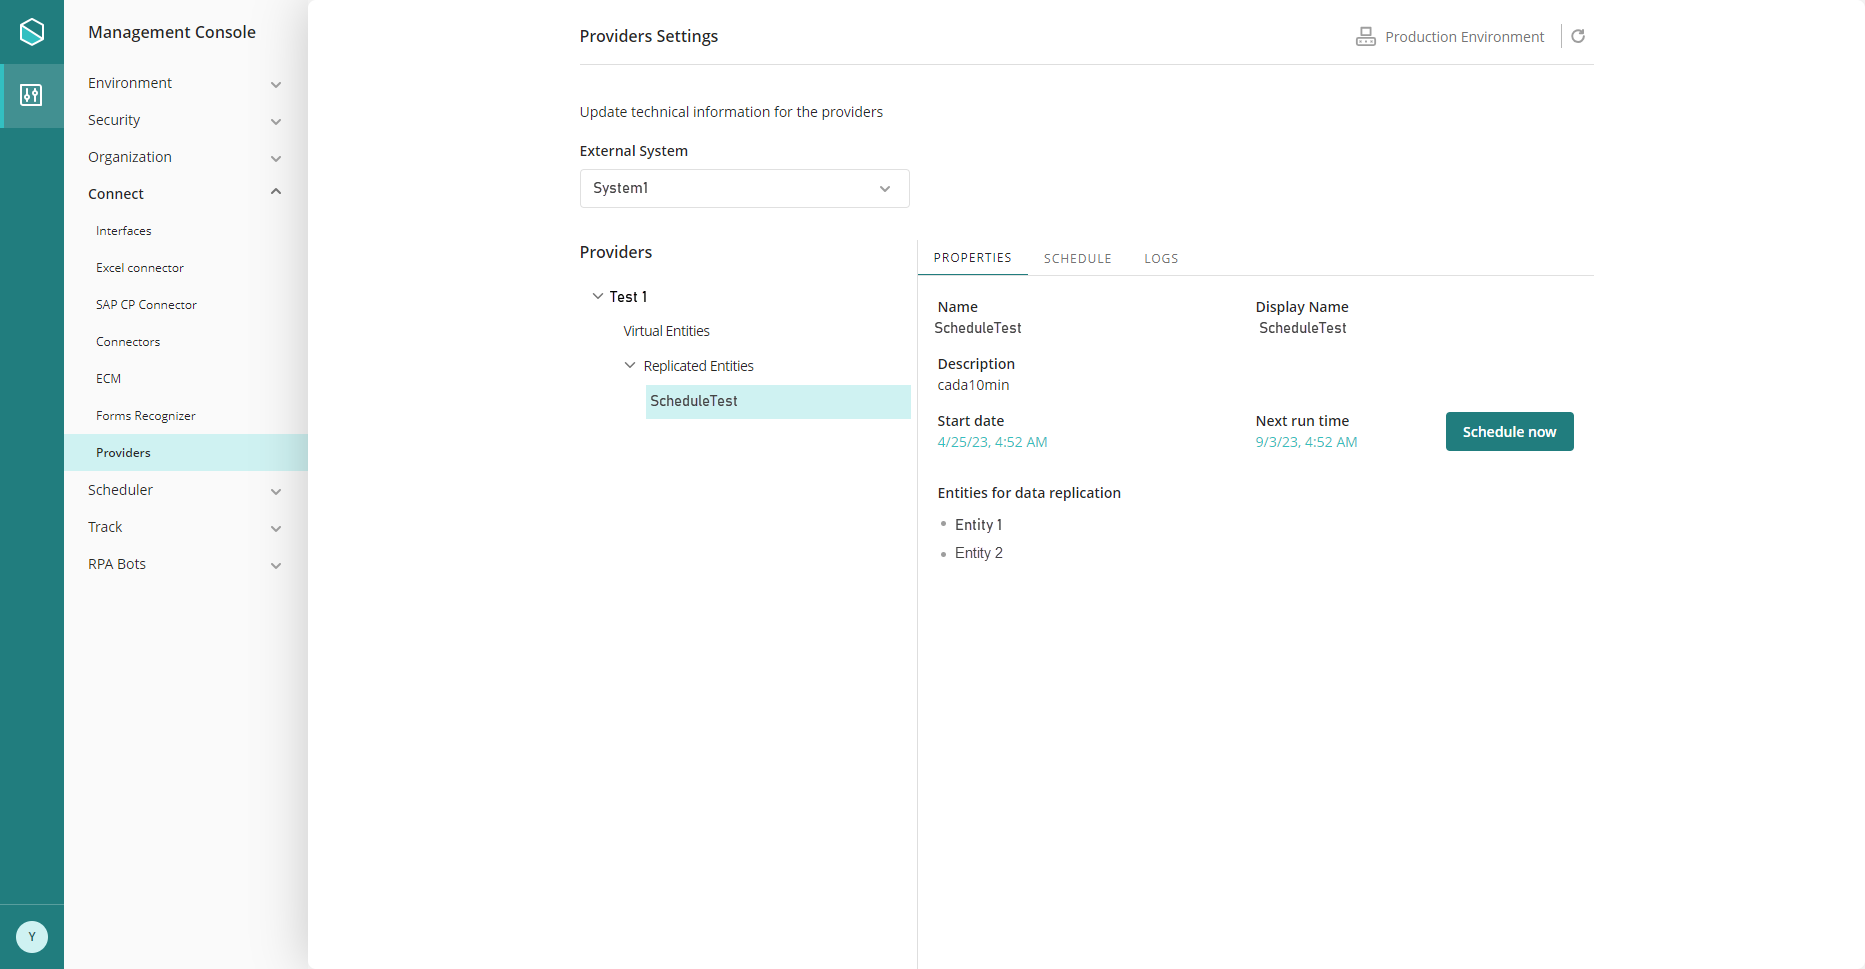Viewport: 1865px width, 969px height.
Task: Open the External System dropdown
Action: click(744, 188)
